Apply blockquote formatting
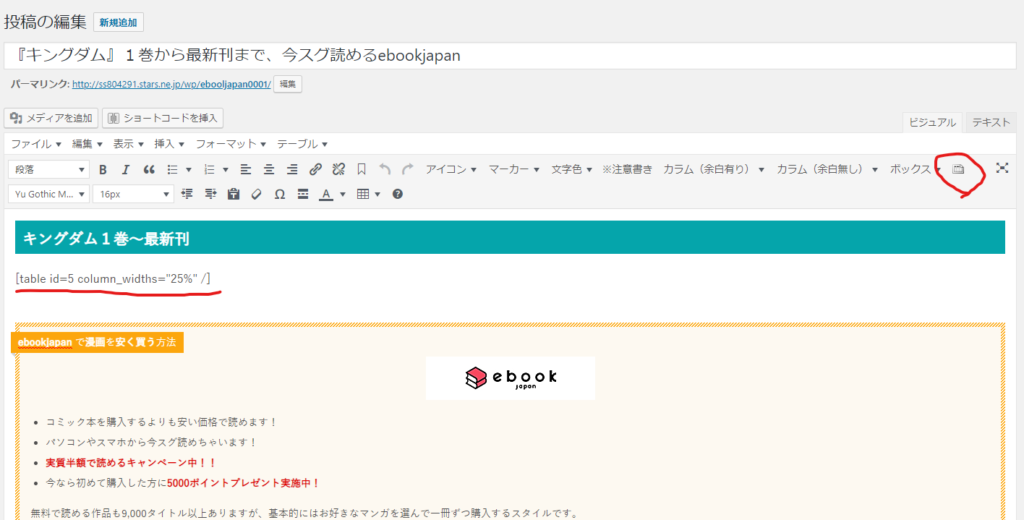Screen dimensions: 1024x520 point(149,170)
